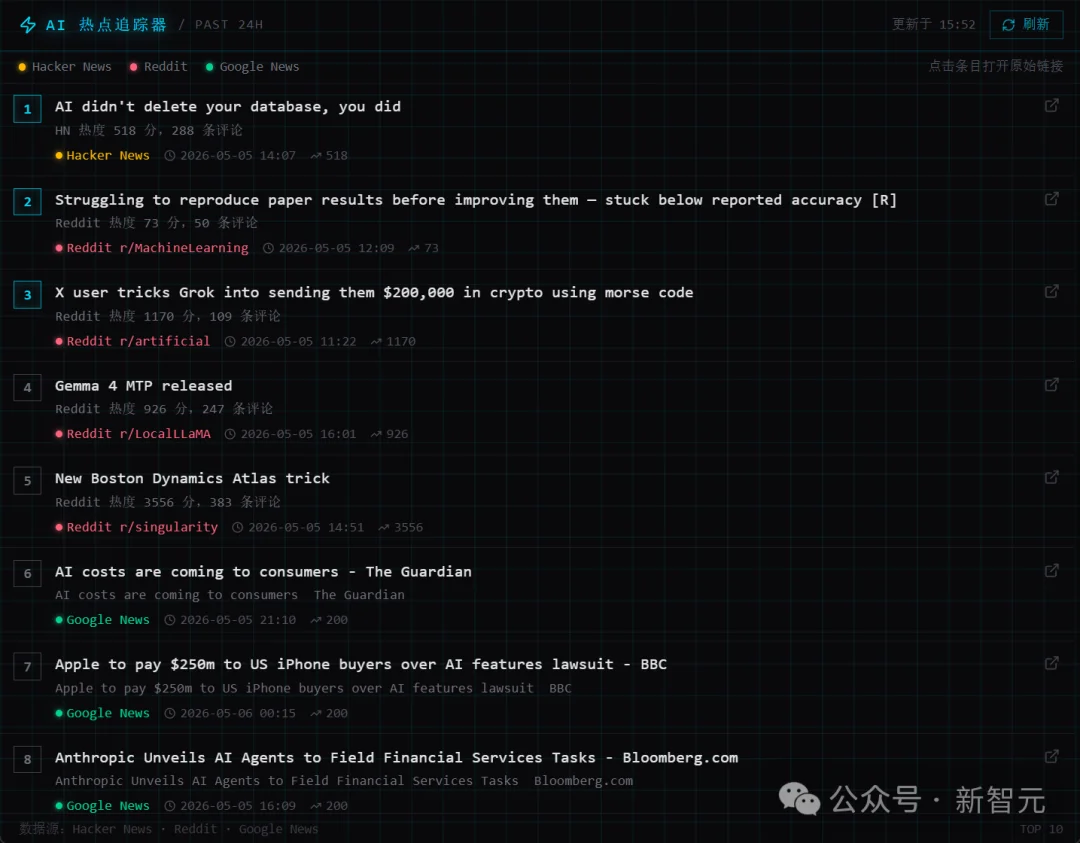This screenshot has width=1080, height=843.
Task: Click timestamp '2026-05-05 16:09'
Action: point(230,806)
